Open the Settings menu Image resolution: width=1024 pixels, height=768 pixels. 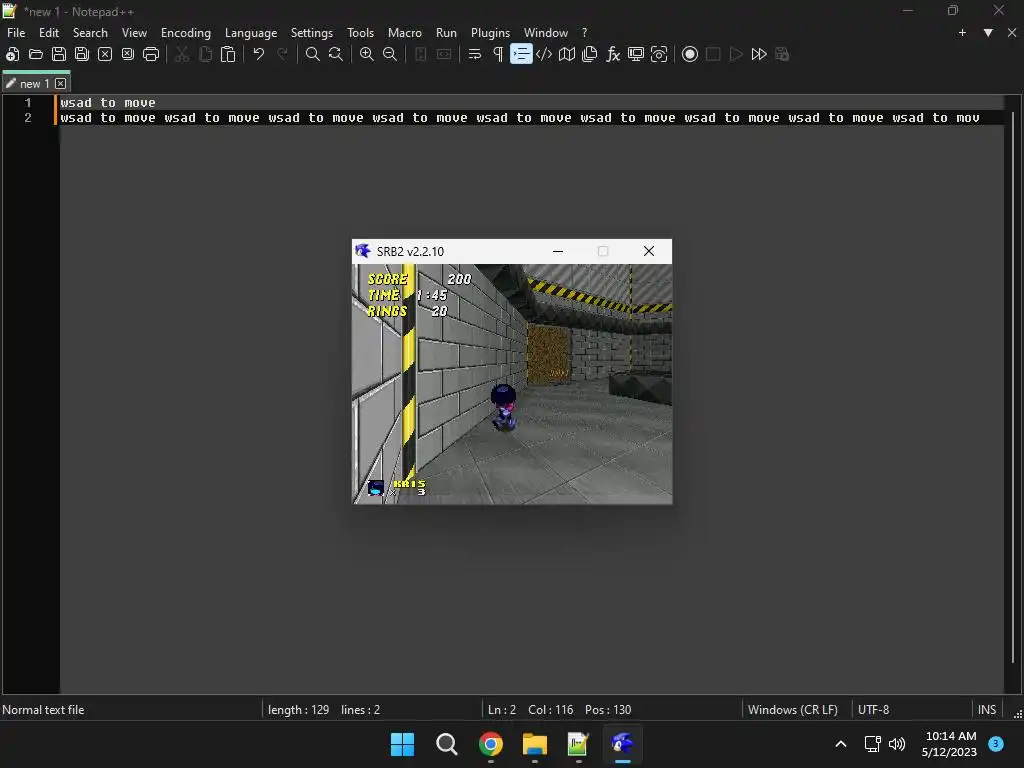pyautogui.click(x=312, y=33)
